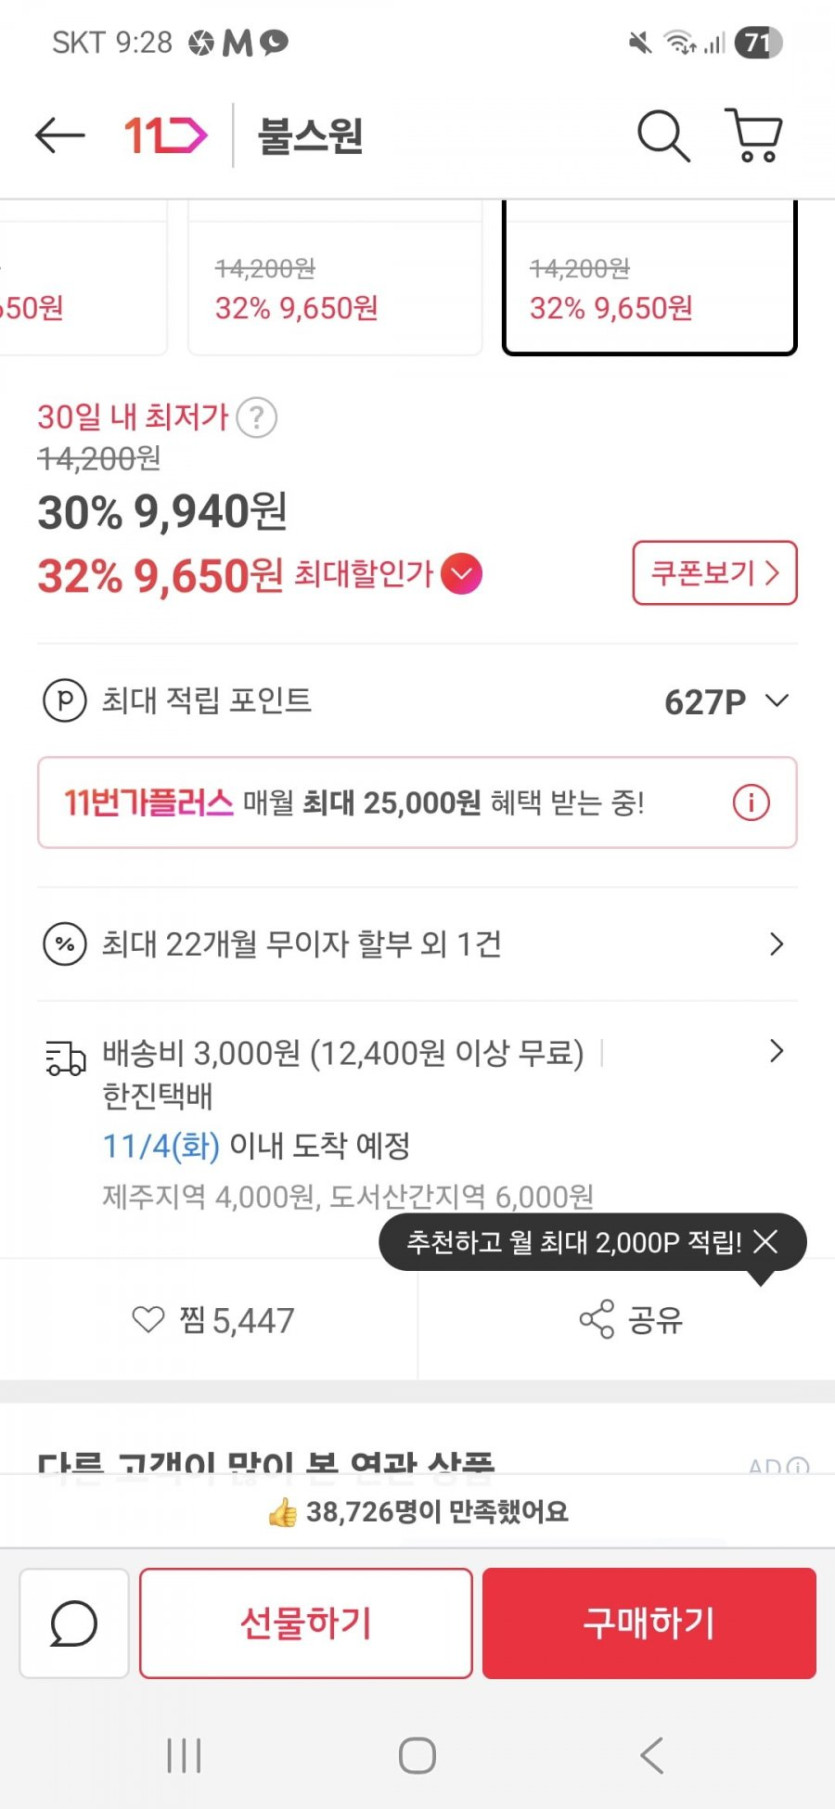Screen dimensions: 835x1809
Task: Open 무이자 할부 installment details
Action: tap(776, 944)
